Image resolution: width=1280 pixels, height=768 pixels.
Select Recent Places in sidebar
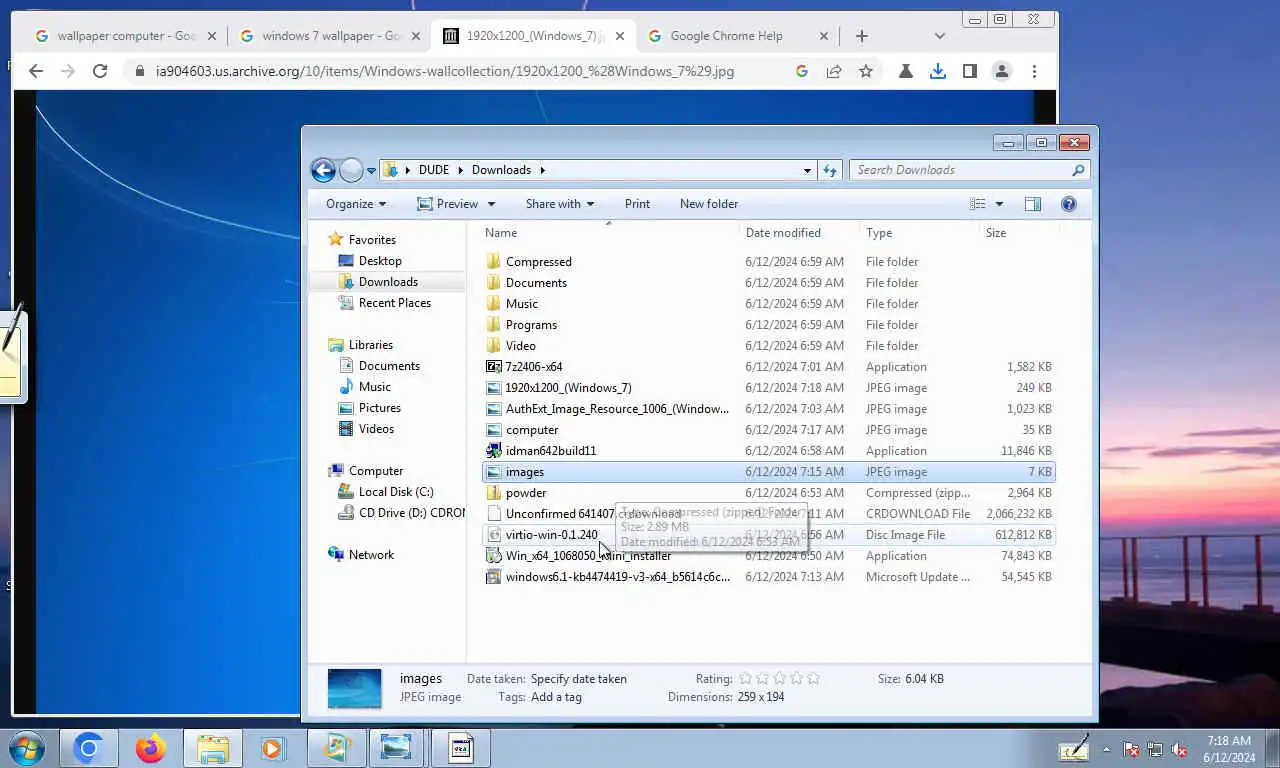click(x=395, y=303)
